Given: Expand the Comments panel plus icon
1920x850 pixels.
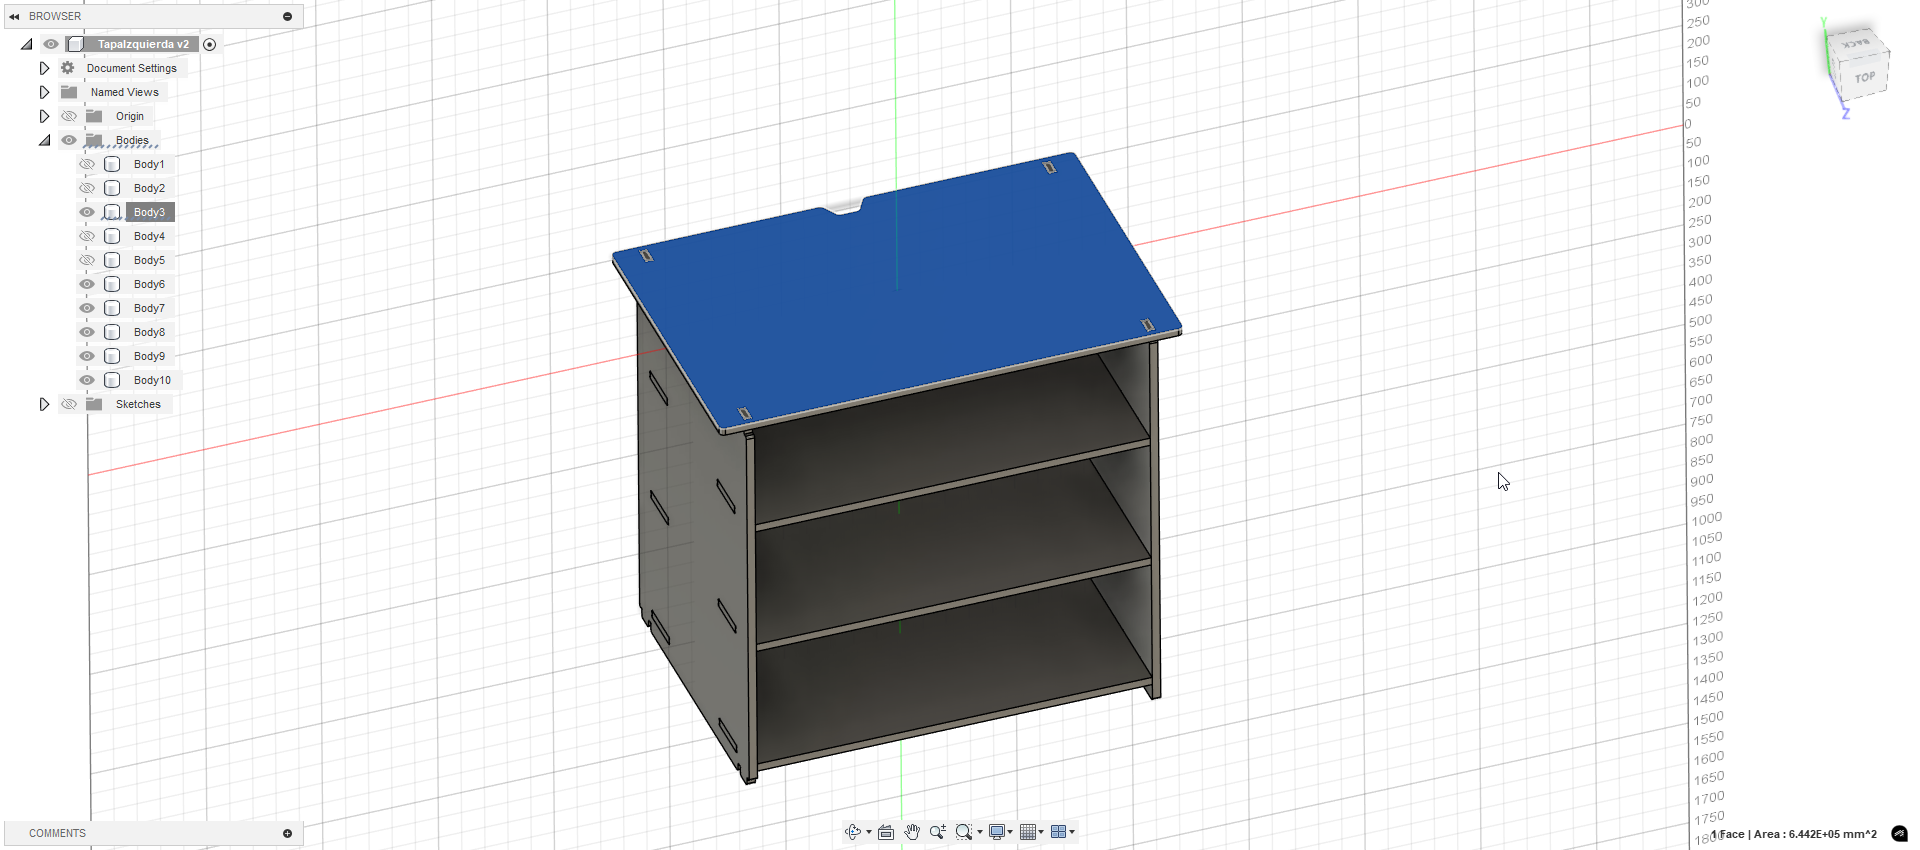Looking at the screenshot, I should pos(288,833).
